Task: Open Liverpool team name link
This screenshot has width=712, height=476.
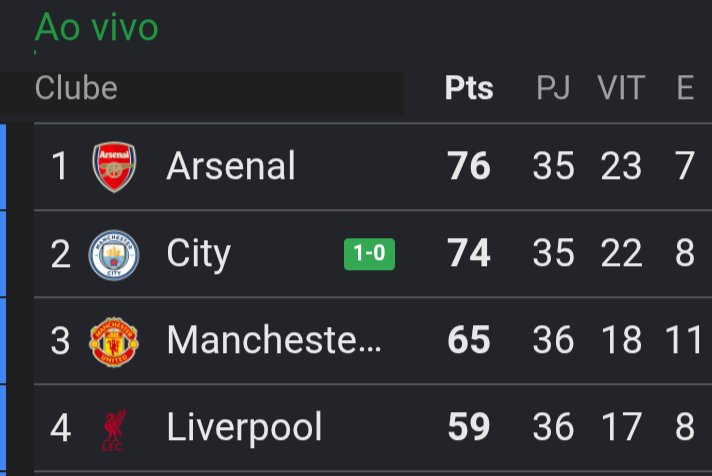Action: coord(244,427)
